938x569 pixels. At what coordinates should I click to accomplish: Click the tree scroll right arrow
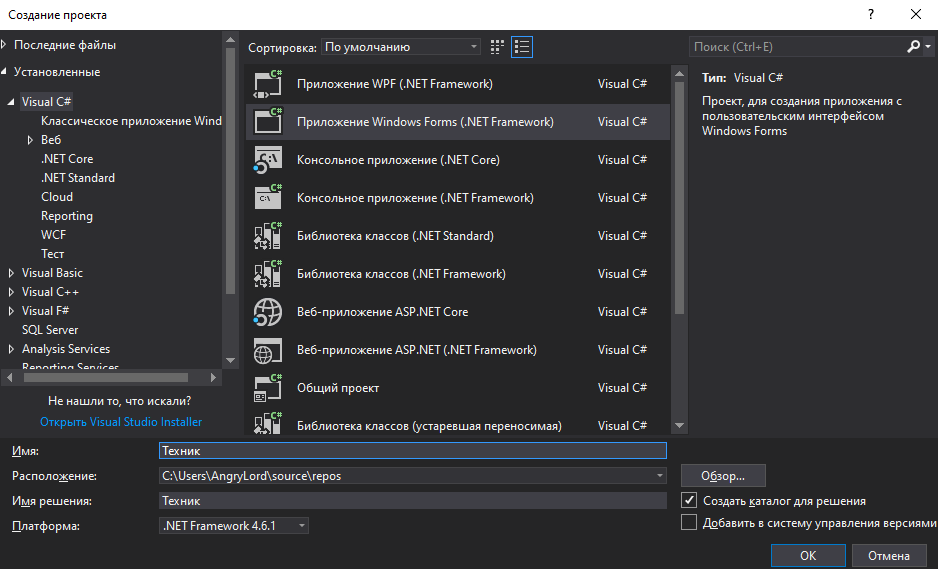click(x=213, y=378)
